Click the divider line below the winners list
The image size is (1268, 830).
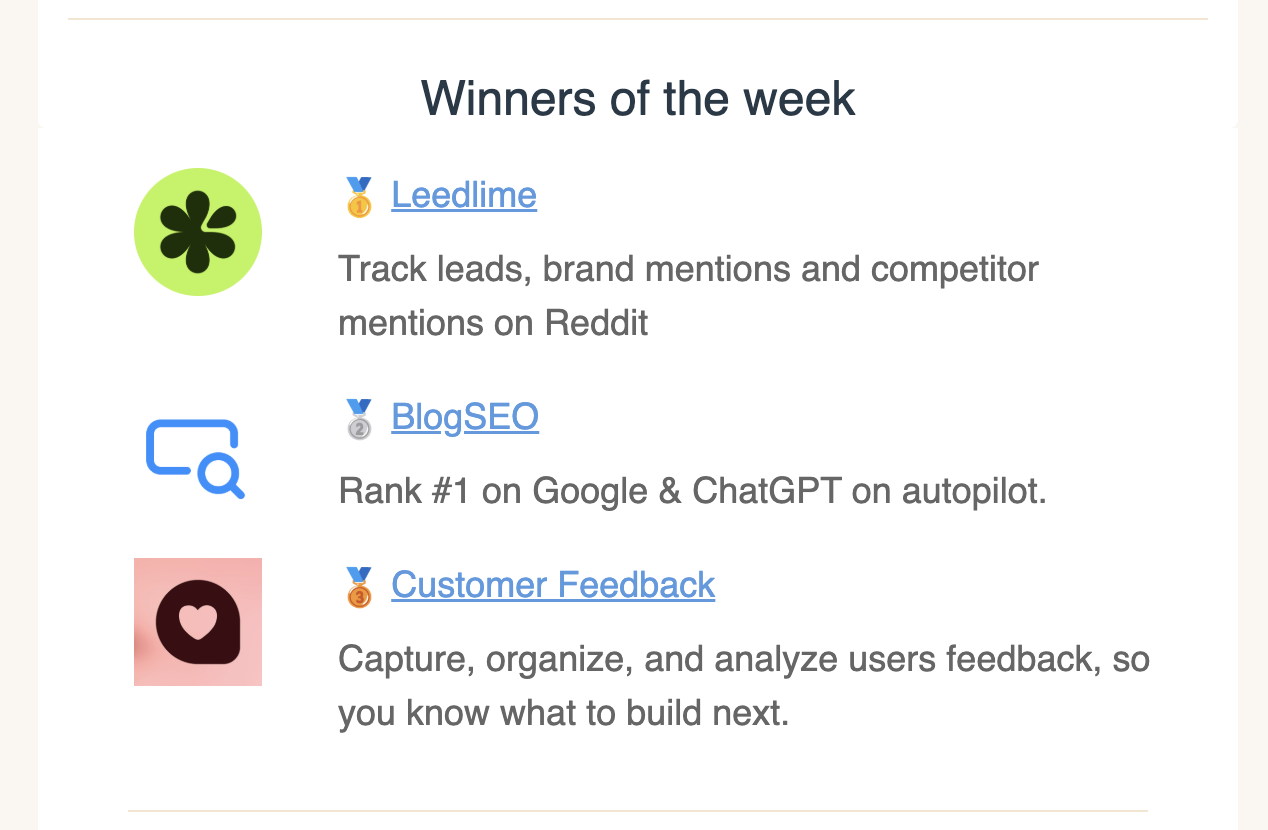click(638, 810)
